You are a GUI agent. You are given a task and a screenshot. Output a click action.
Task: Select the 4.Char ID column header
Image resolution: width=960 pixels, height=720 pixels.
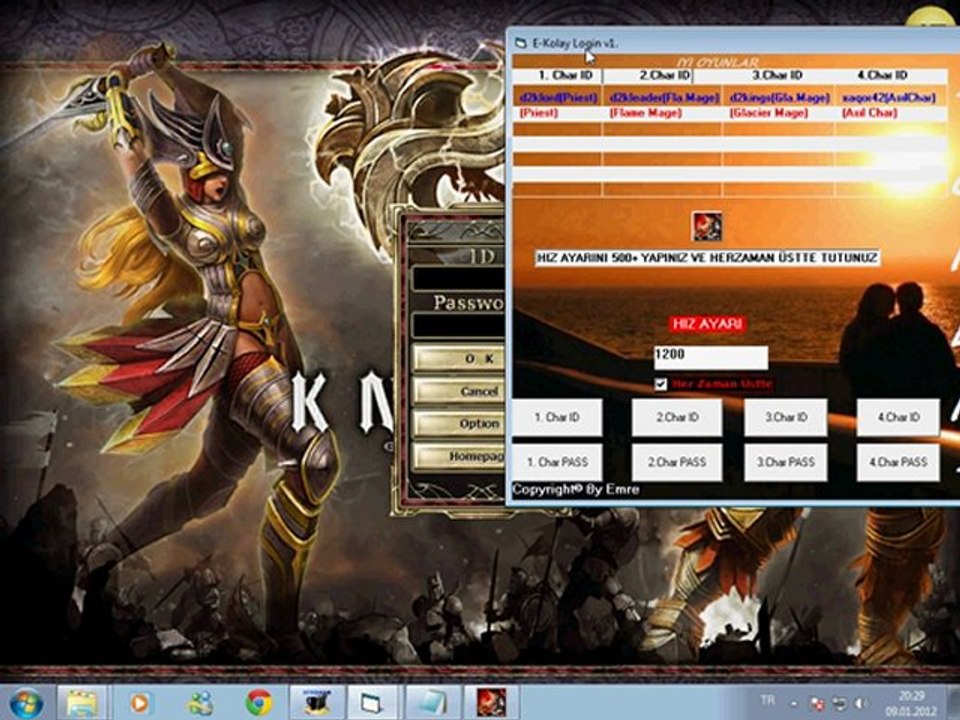tap(891, 75)
